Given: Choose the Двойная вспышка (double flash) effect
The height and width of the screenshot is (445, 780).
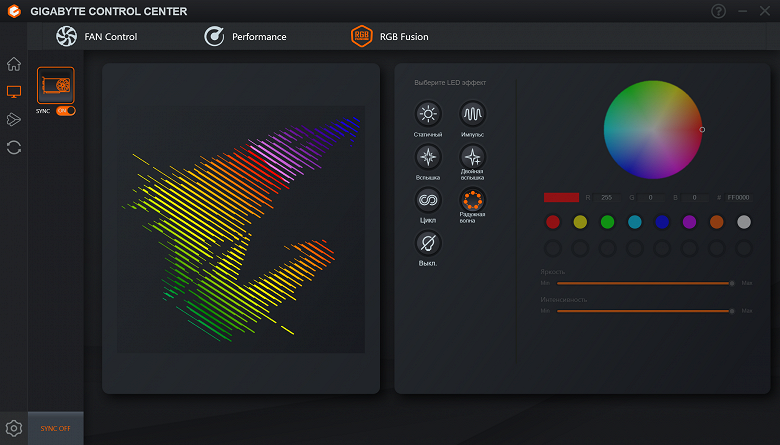Looking at the screenshot, I should click(x=472, y=157).
